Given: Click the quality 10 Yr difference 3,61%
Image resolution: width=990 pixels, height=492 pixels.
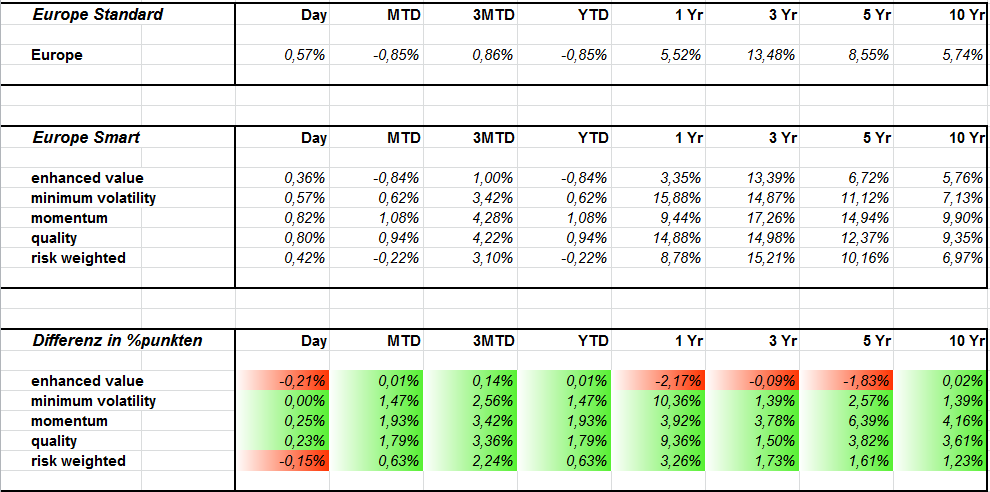Looking at the screenshot, I should click(962, 441).
